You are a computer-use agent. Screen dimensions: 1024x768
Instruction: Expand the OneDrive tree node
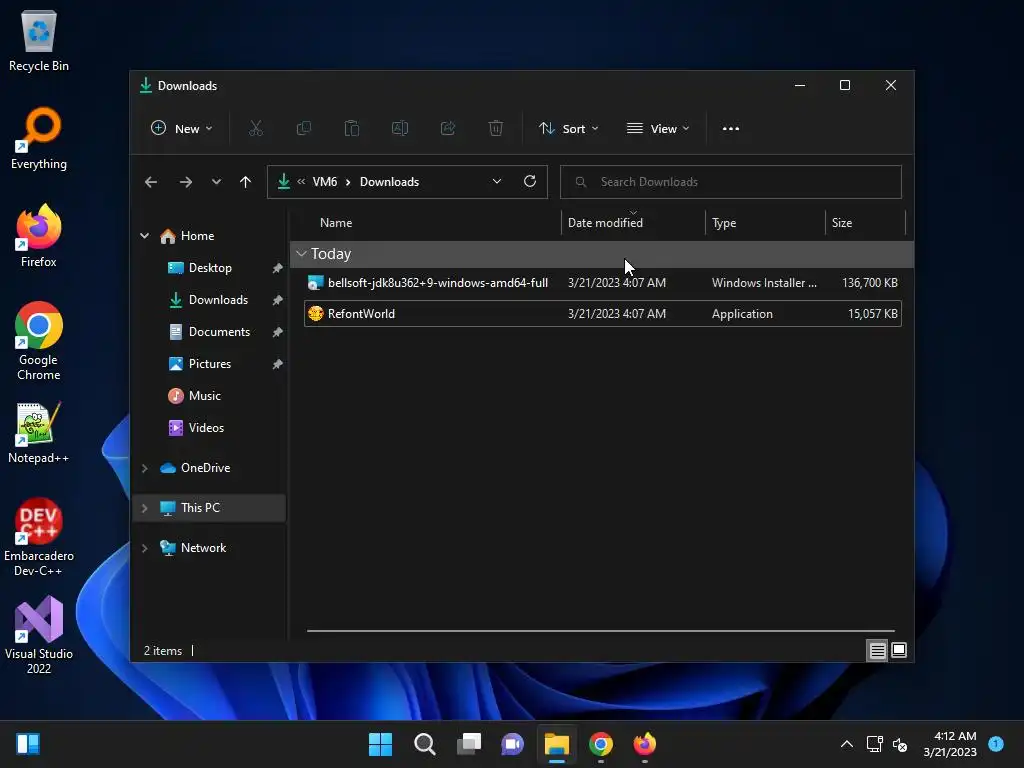[x=144, y=468]
